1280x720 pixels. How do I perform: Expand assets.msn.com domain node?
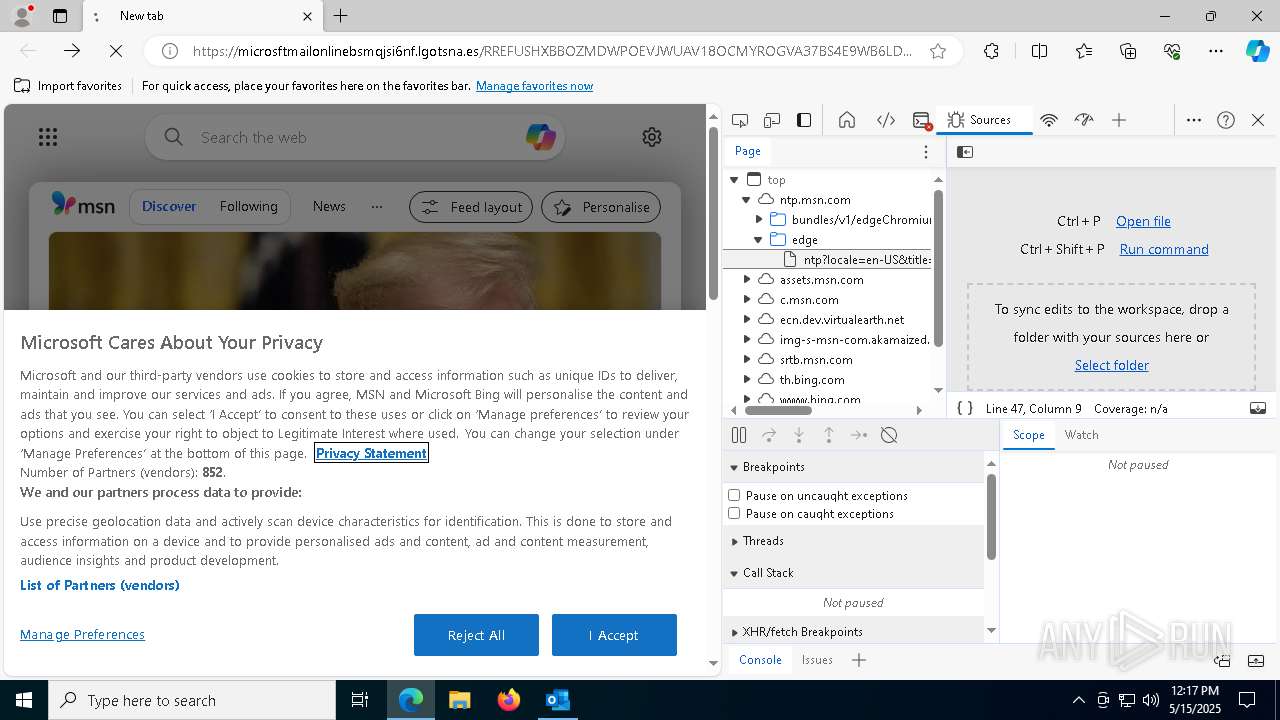[746, 279]
